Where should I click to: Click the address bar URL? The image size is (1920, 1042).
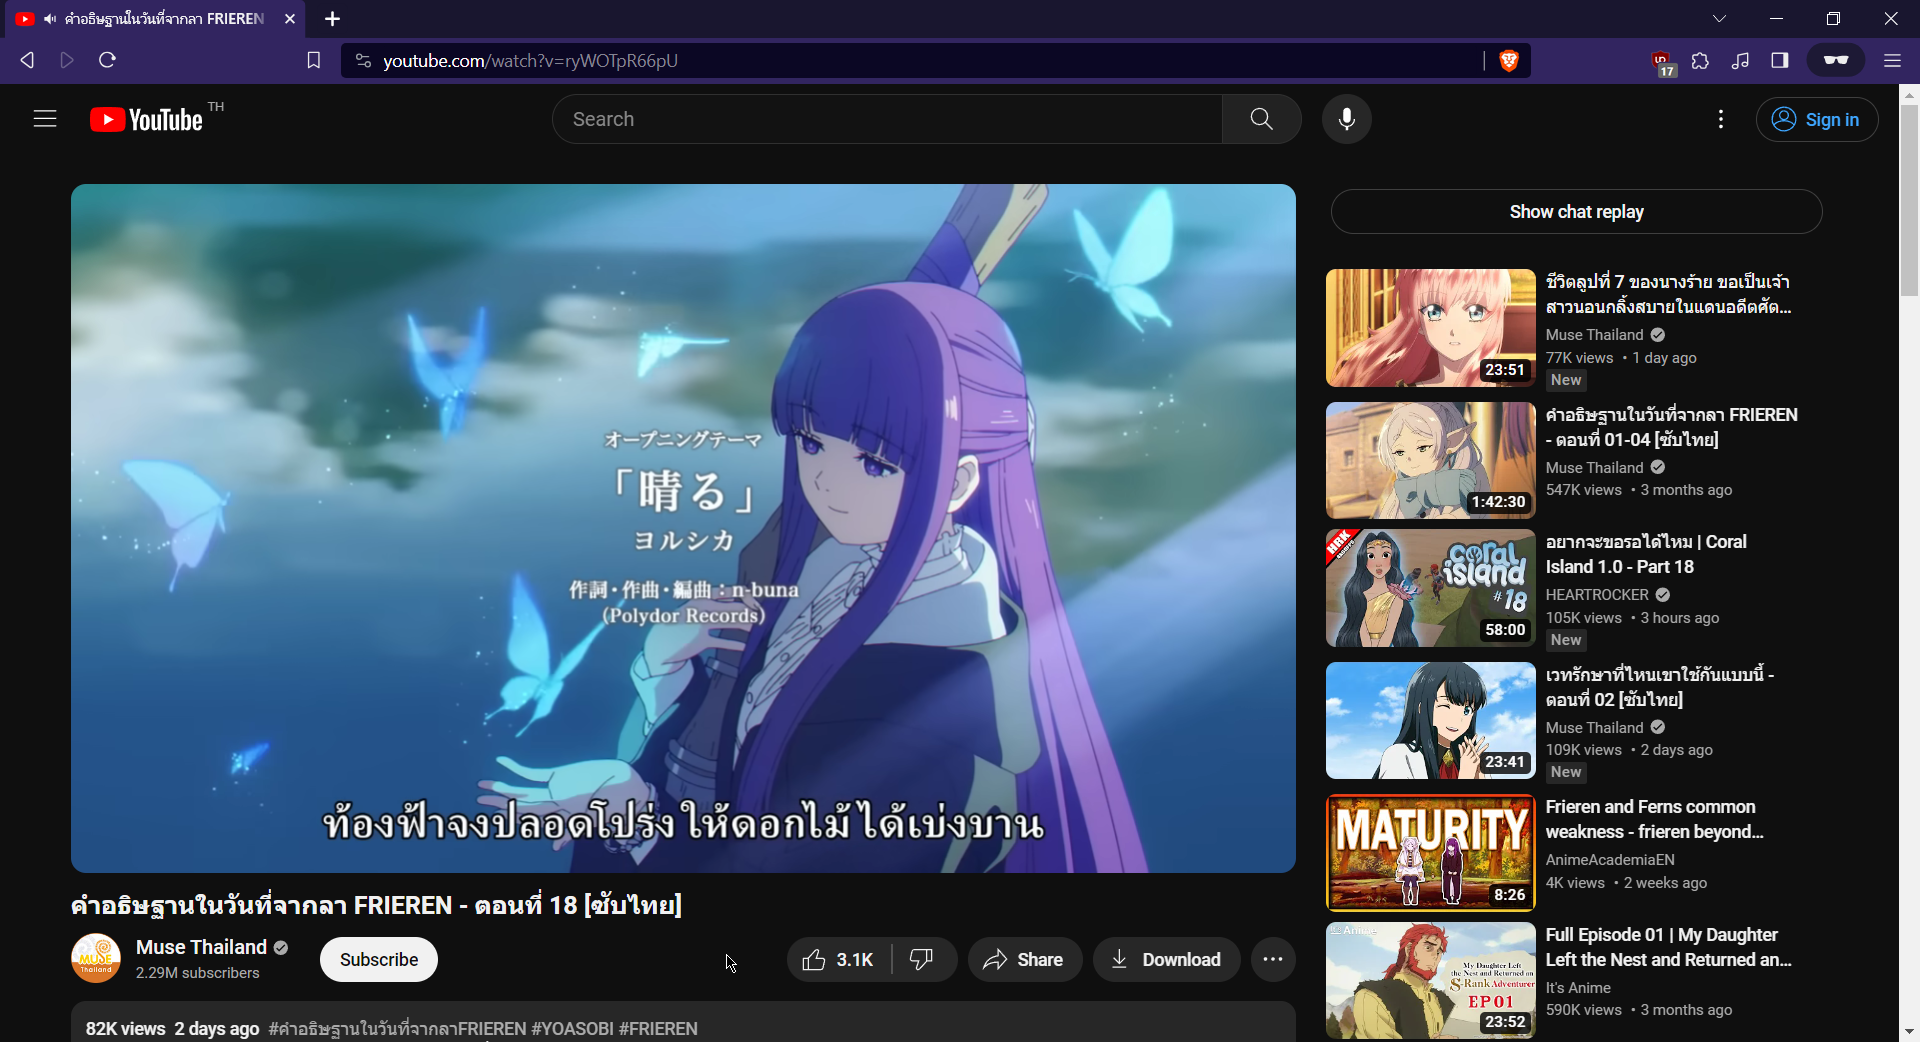[x=530, y=61]
